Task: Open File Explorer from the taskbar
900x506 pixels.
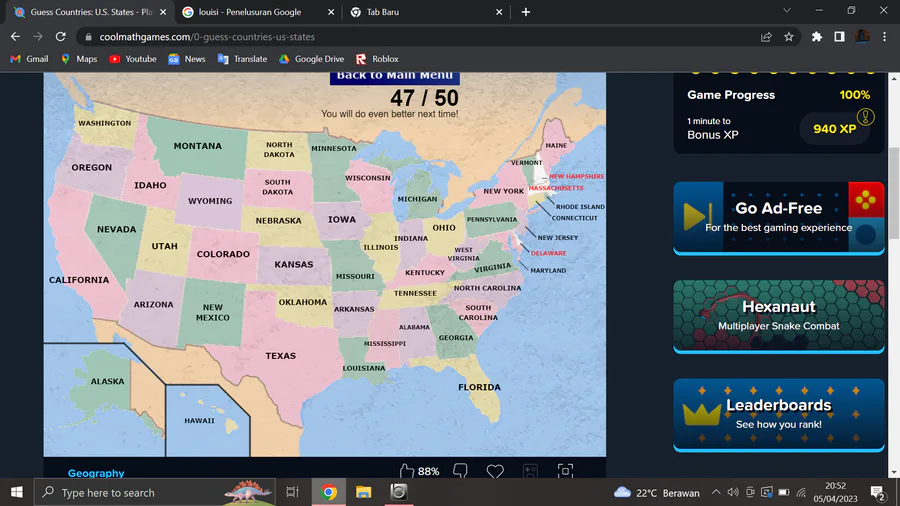Action: [x=363, y=492]
